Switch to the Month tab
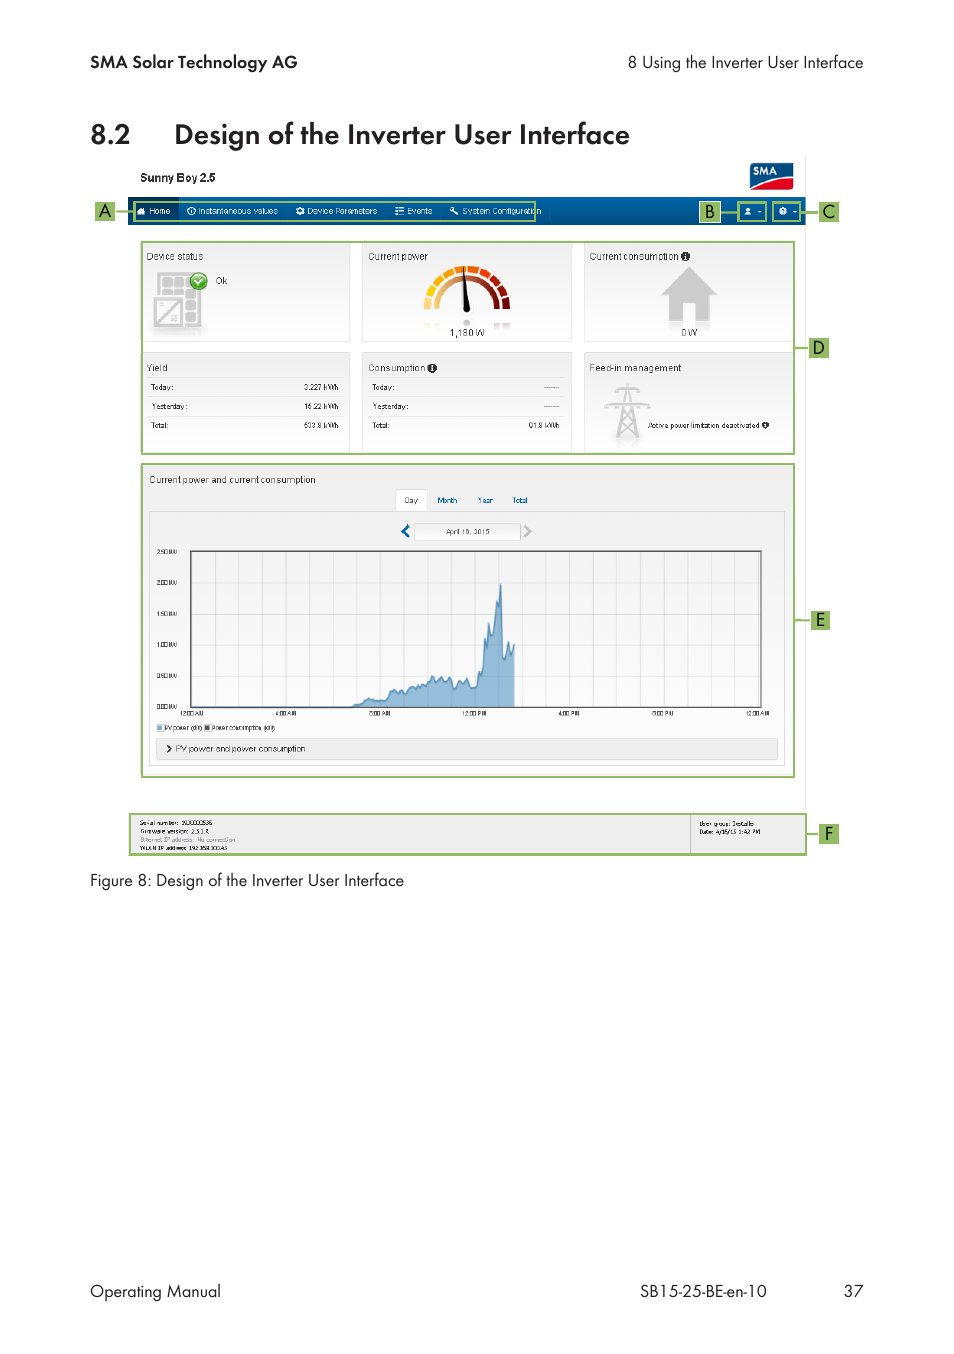 (x=447, y=500)
